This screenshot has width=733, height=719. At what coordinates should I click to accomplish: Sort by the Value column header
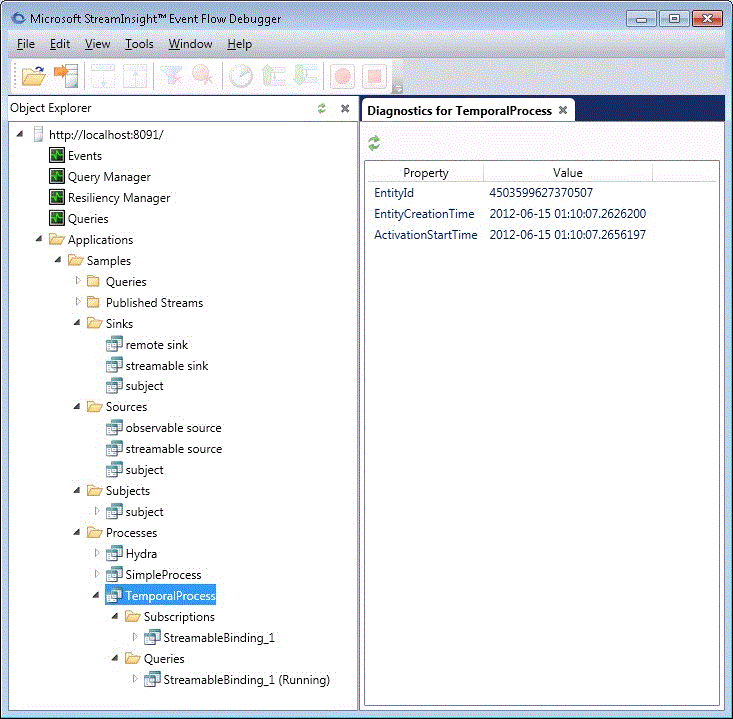click(x=568, y=173)
